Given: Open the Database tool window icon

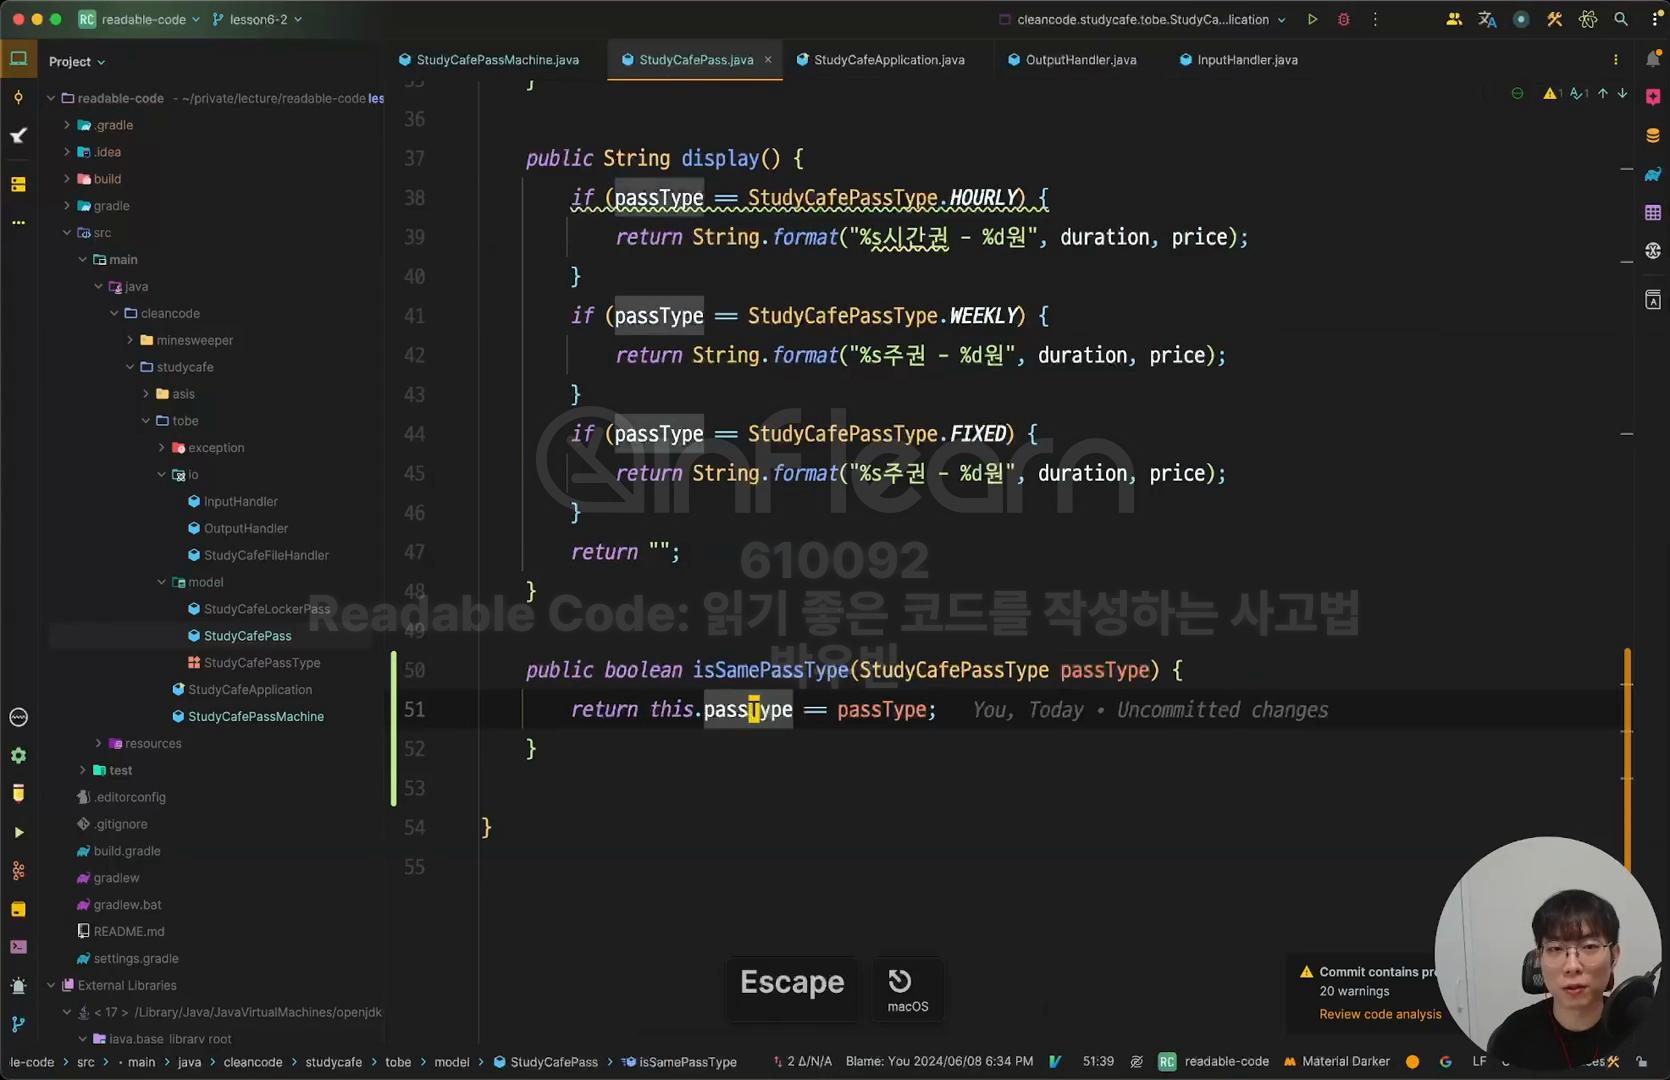Looking at the screenshot, I should 1652,135.
